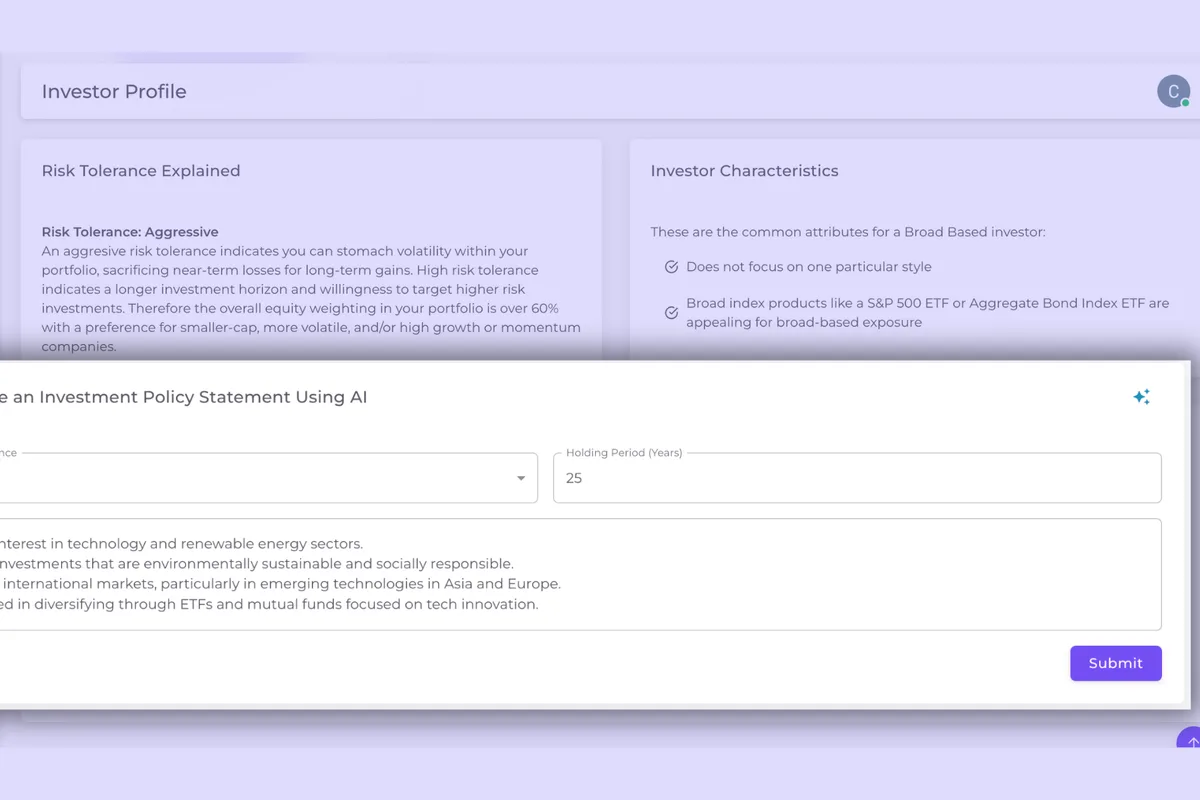This screenshot has width=1200, height=800.
Task: Click the AI sparkle icon in dialog
Action: coord(1141,397)
